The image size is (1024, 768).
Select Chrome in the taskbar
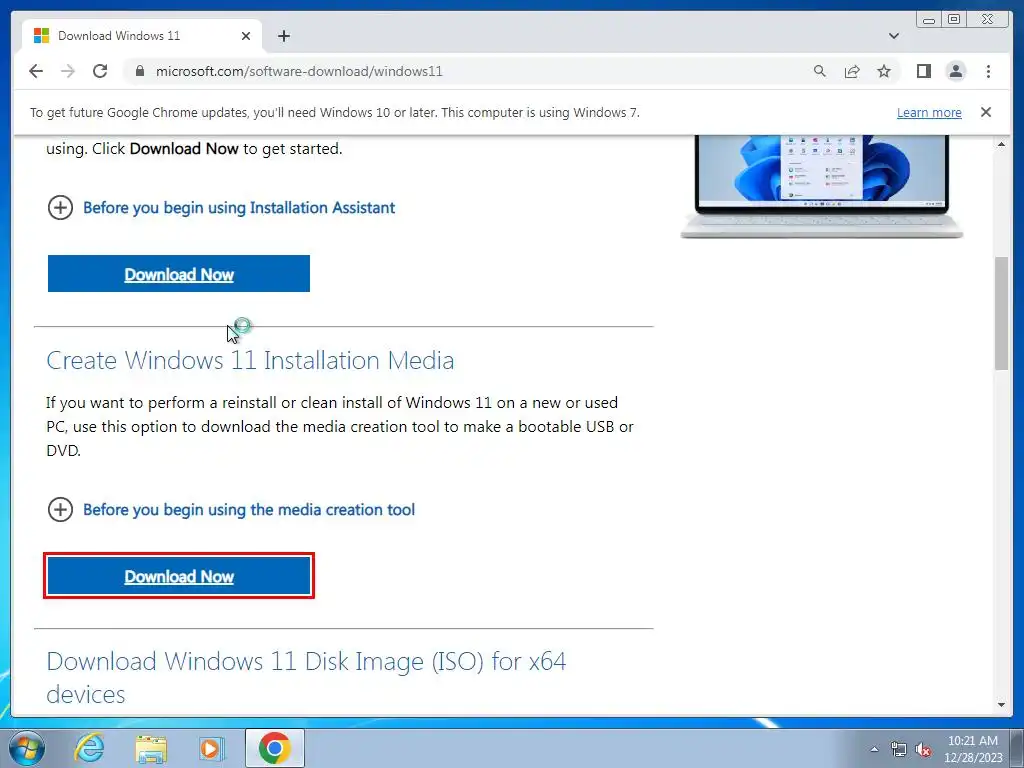275,748
